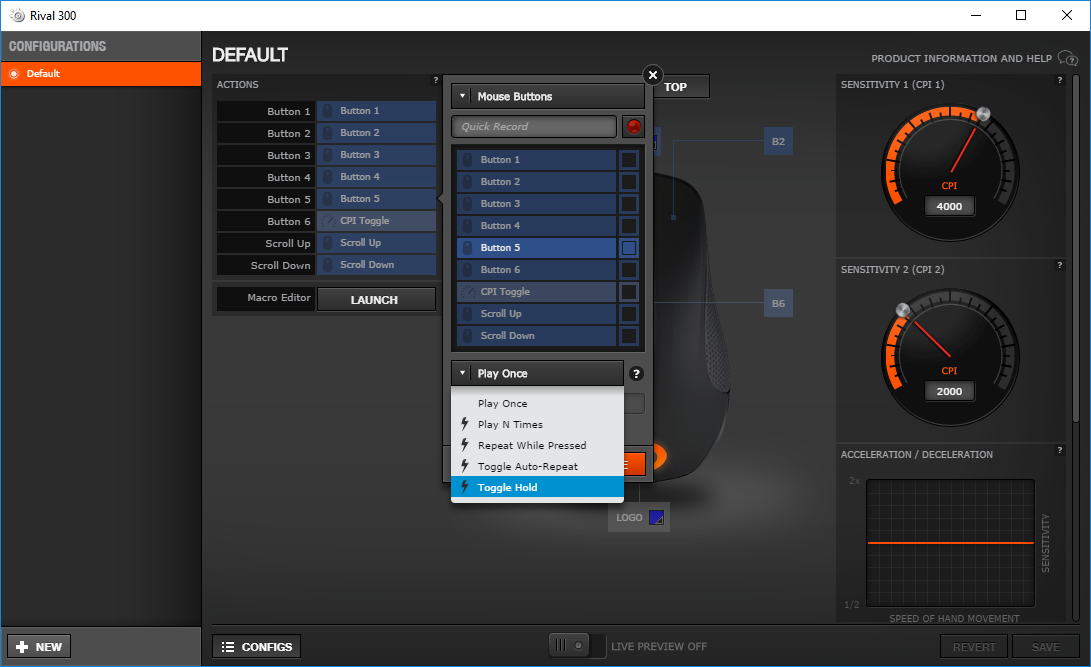Click the plus icon on NEW button
This screenshot has height=667, width=1091.
22,647
